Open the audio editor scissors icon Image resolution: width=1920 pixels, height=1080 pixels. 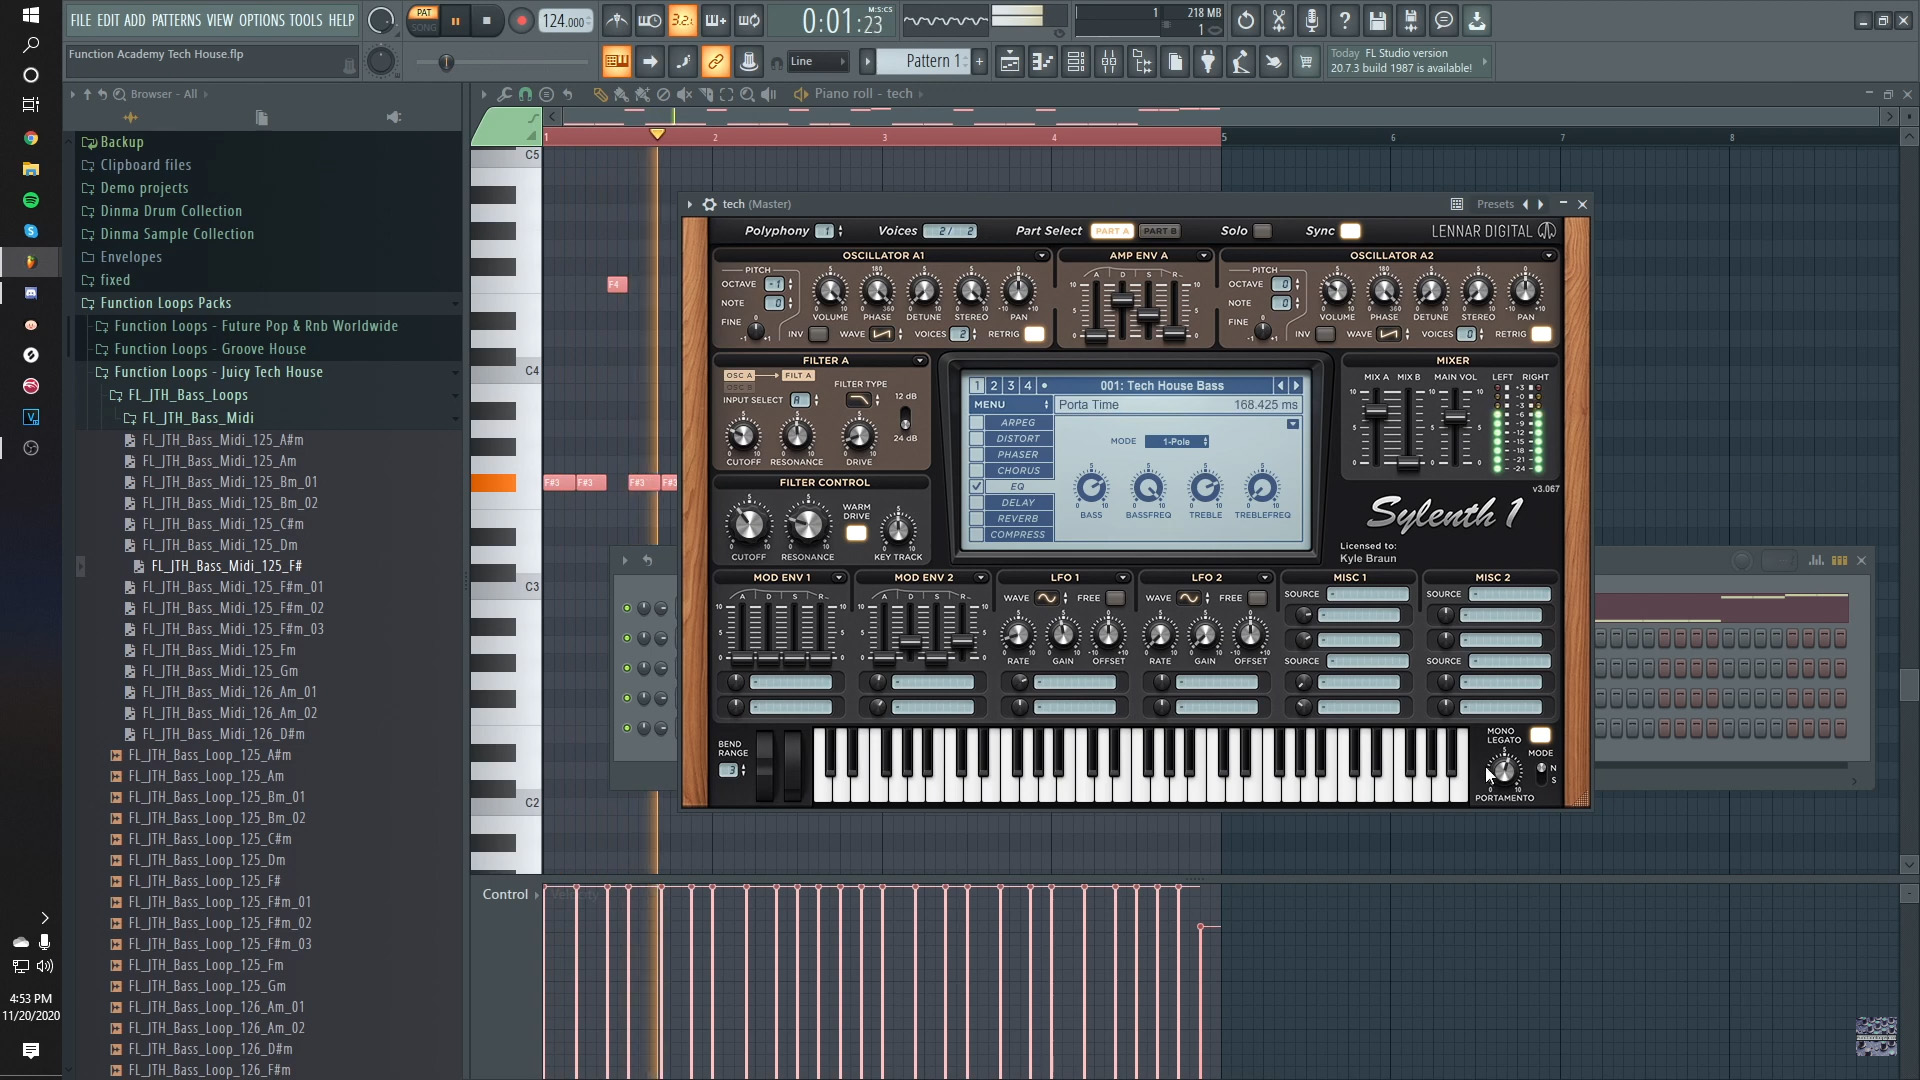click(x=1278, y=20)
